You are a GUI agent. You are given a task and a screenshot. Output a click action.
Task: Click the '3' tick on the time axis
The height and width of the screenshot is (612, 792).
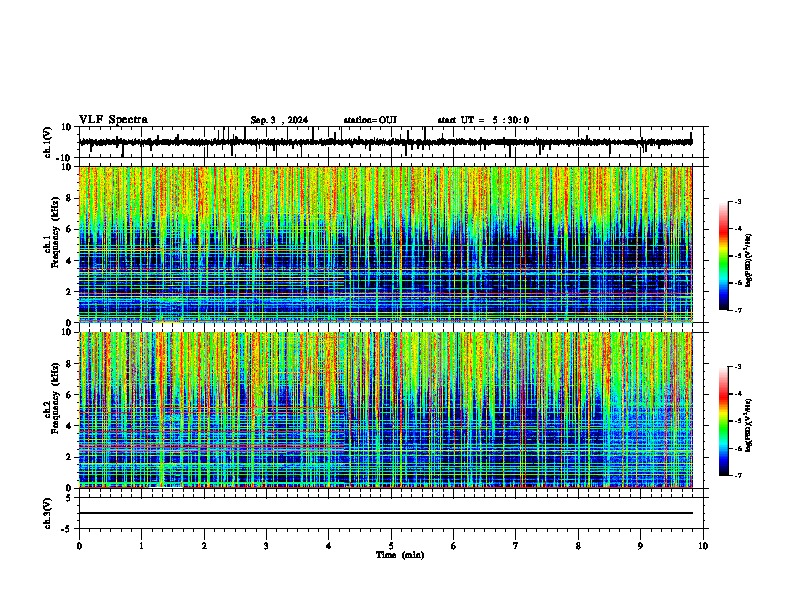point(266,546)
